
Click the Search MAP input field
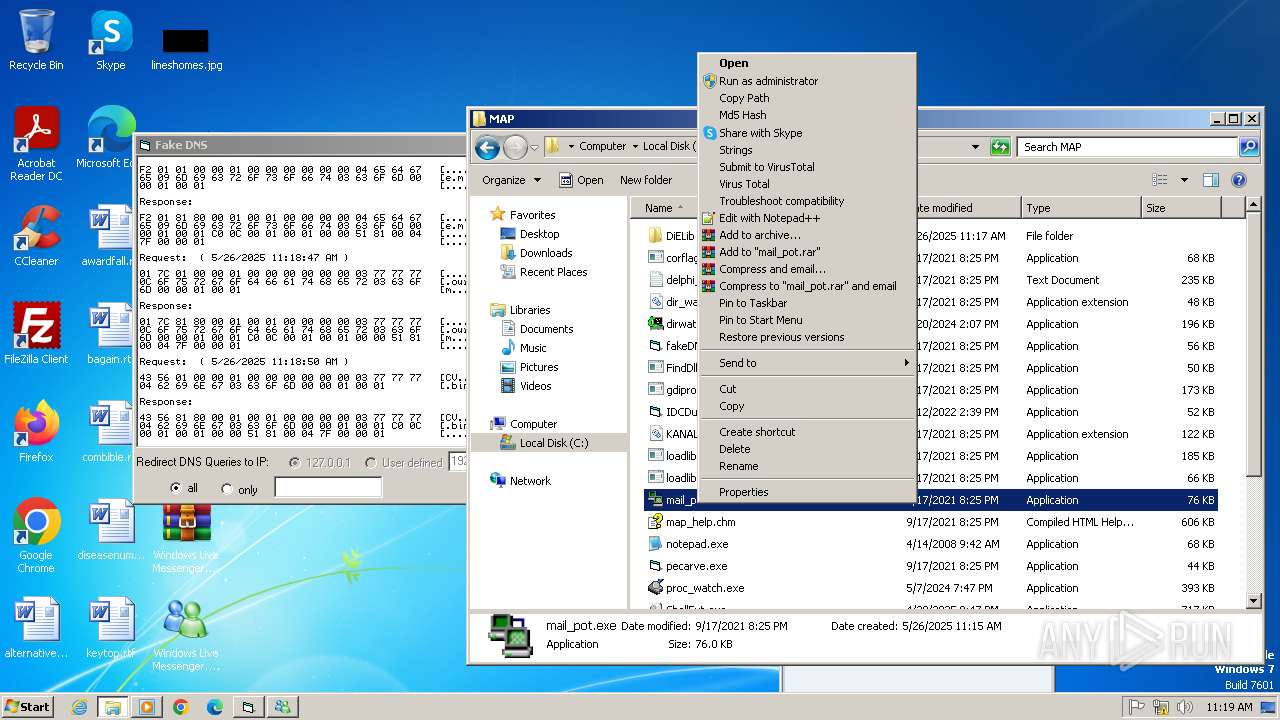[x=1128, y=147]
